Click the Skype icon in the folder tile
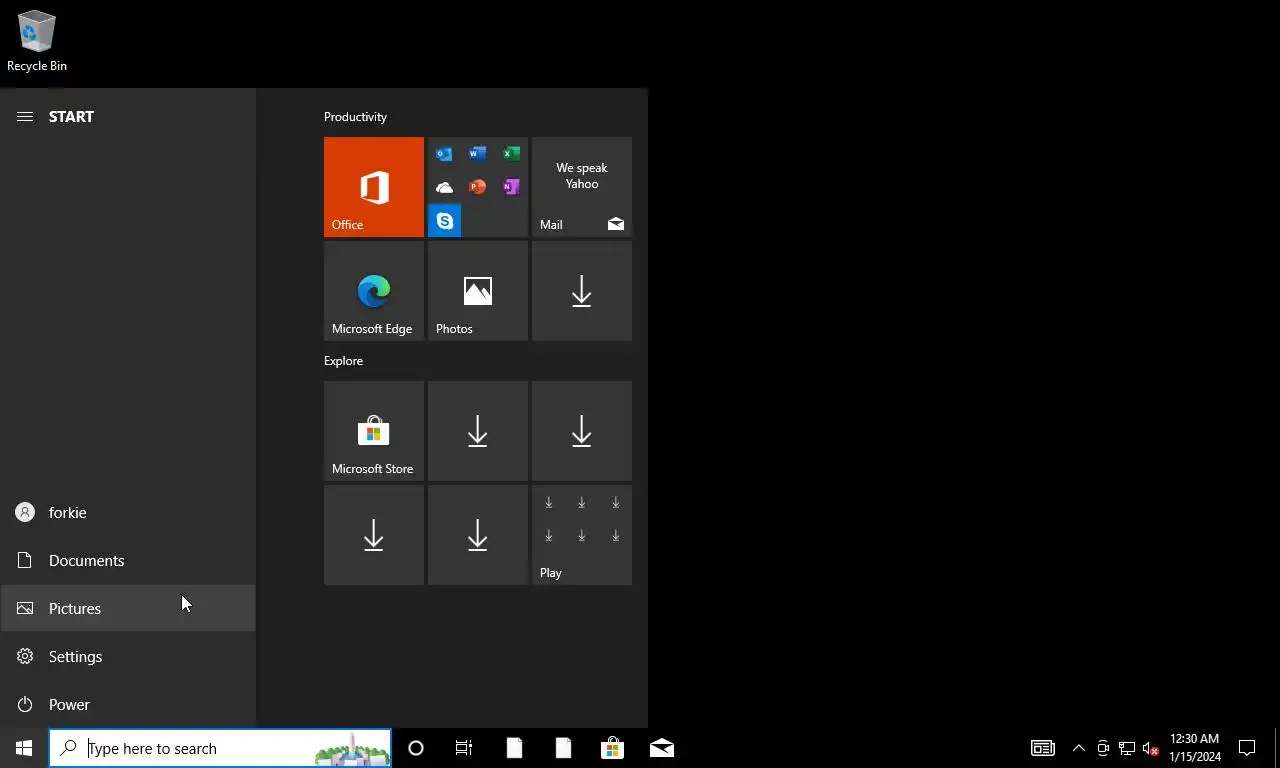This screenshot has height=768, width=1280. pyautogui.click(x=444, y=220)
